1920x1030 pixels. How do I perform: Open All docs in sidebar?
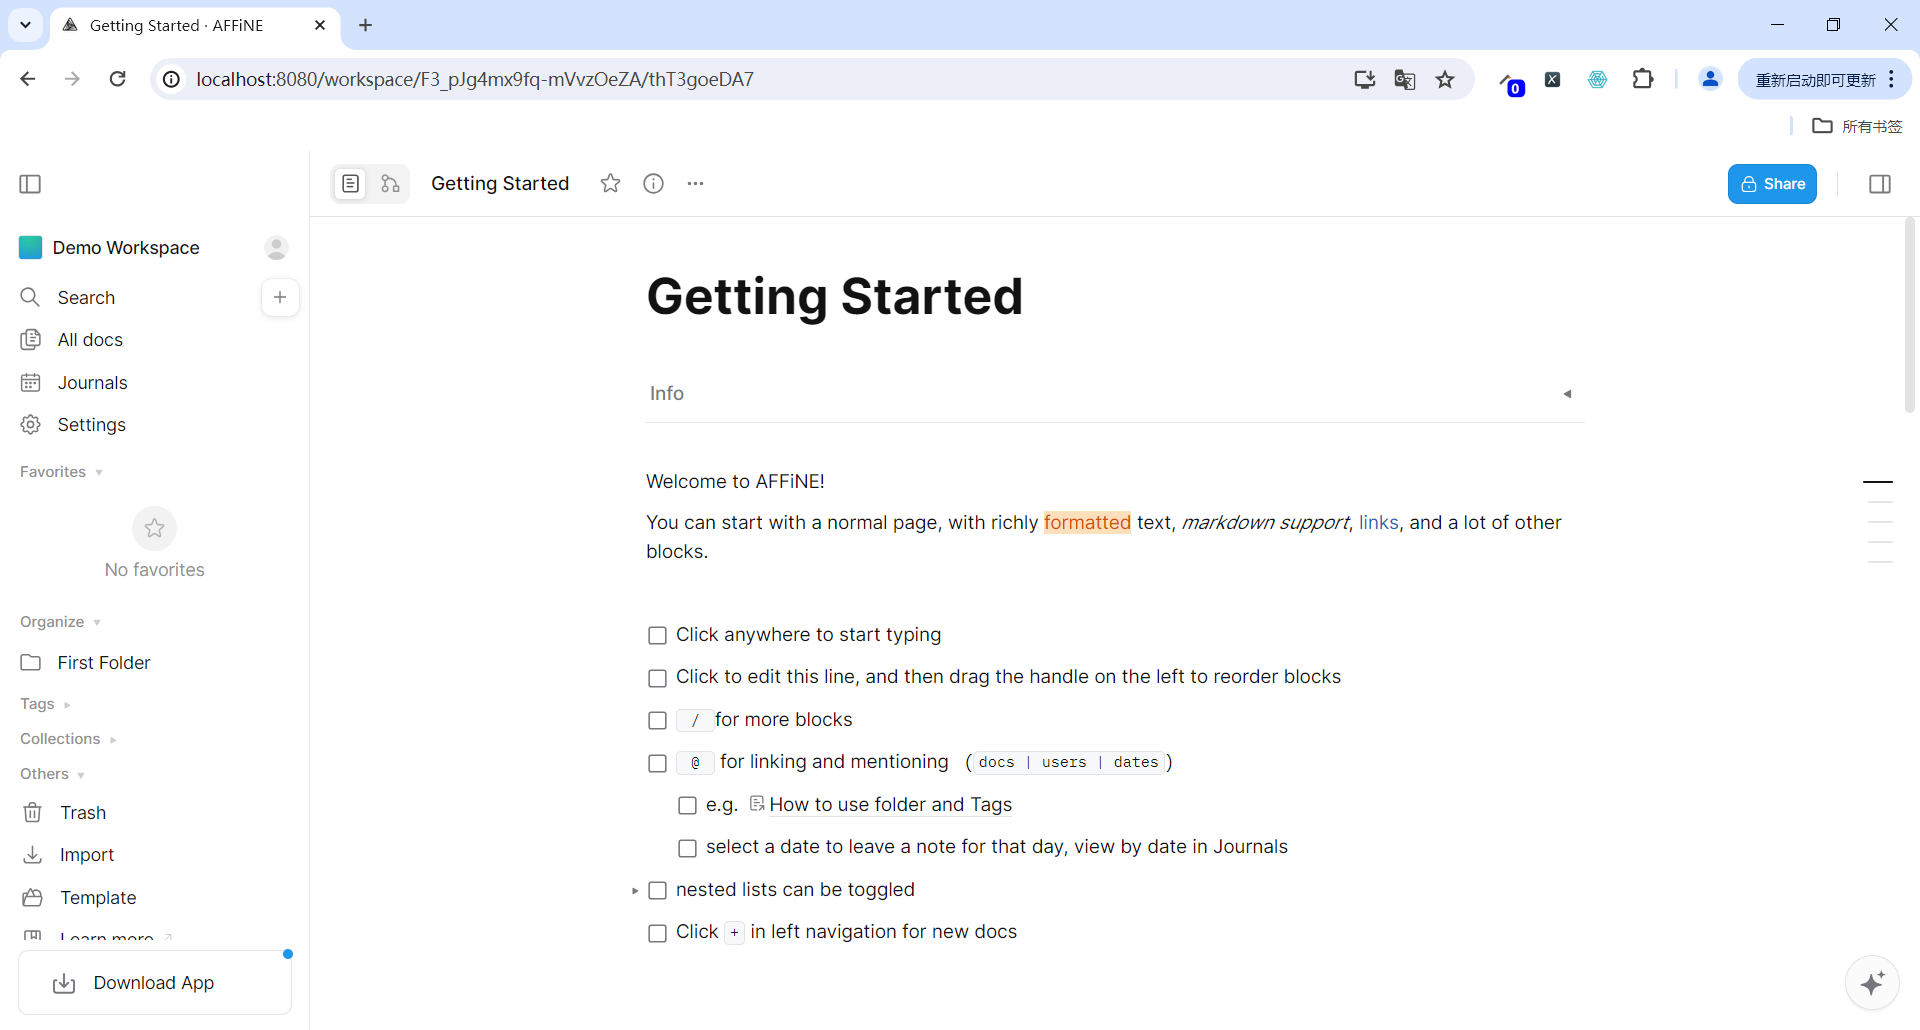click(x=90, y=340)
